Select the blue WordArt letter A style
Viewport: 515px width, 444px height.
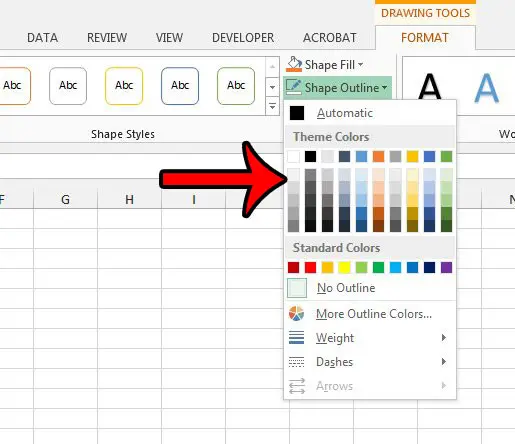click(486, 88)
